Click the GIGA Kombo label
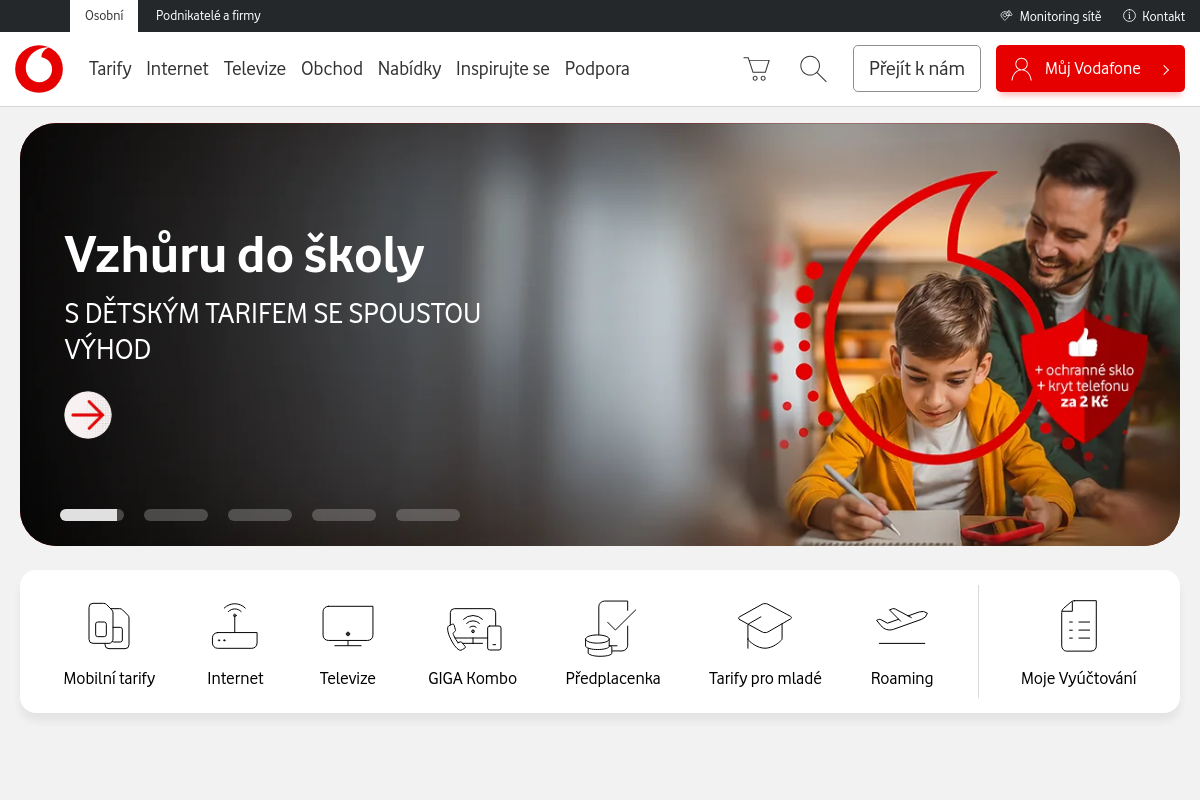 point(473,678)
